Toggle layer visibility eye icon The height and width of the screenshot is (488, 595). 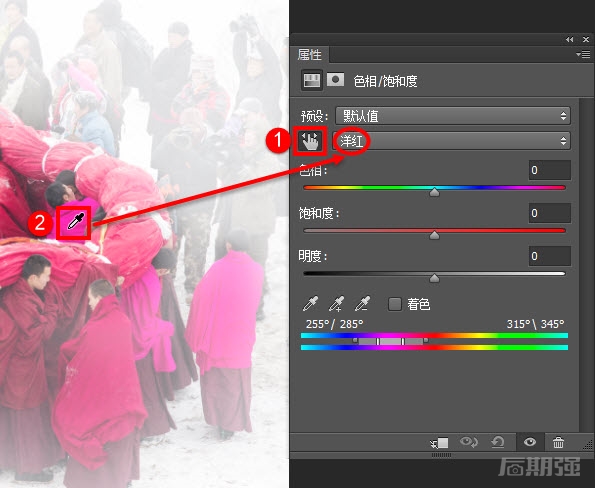click(x=530, y=442)
